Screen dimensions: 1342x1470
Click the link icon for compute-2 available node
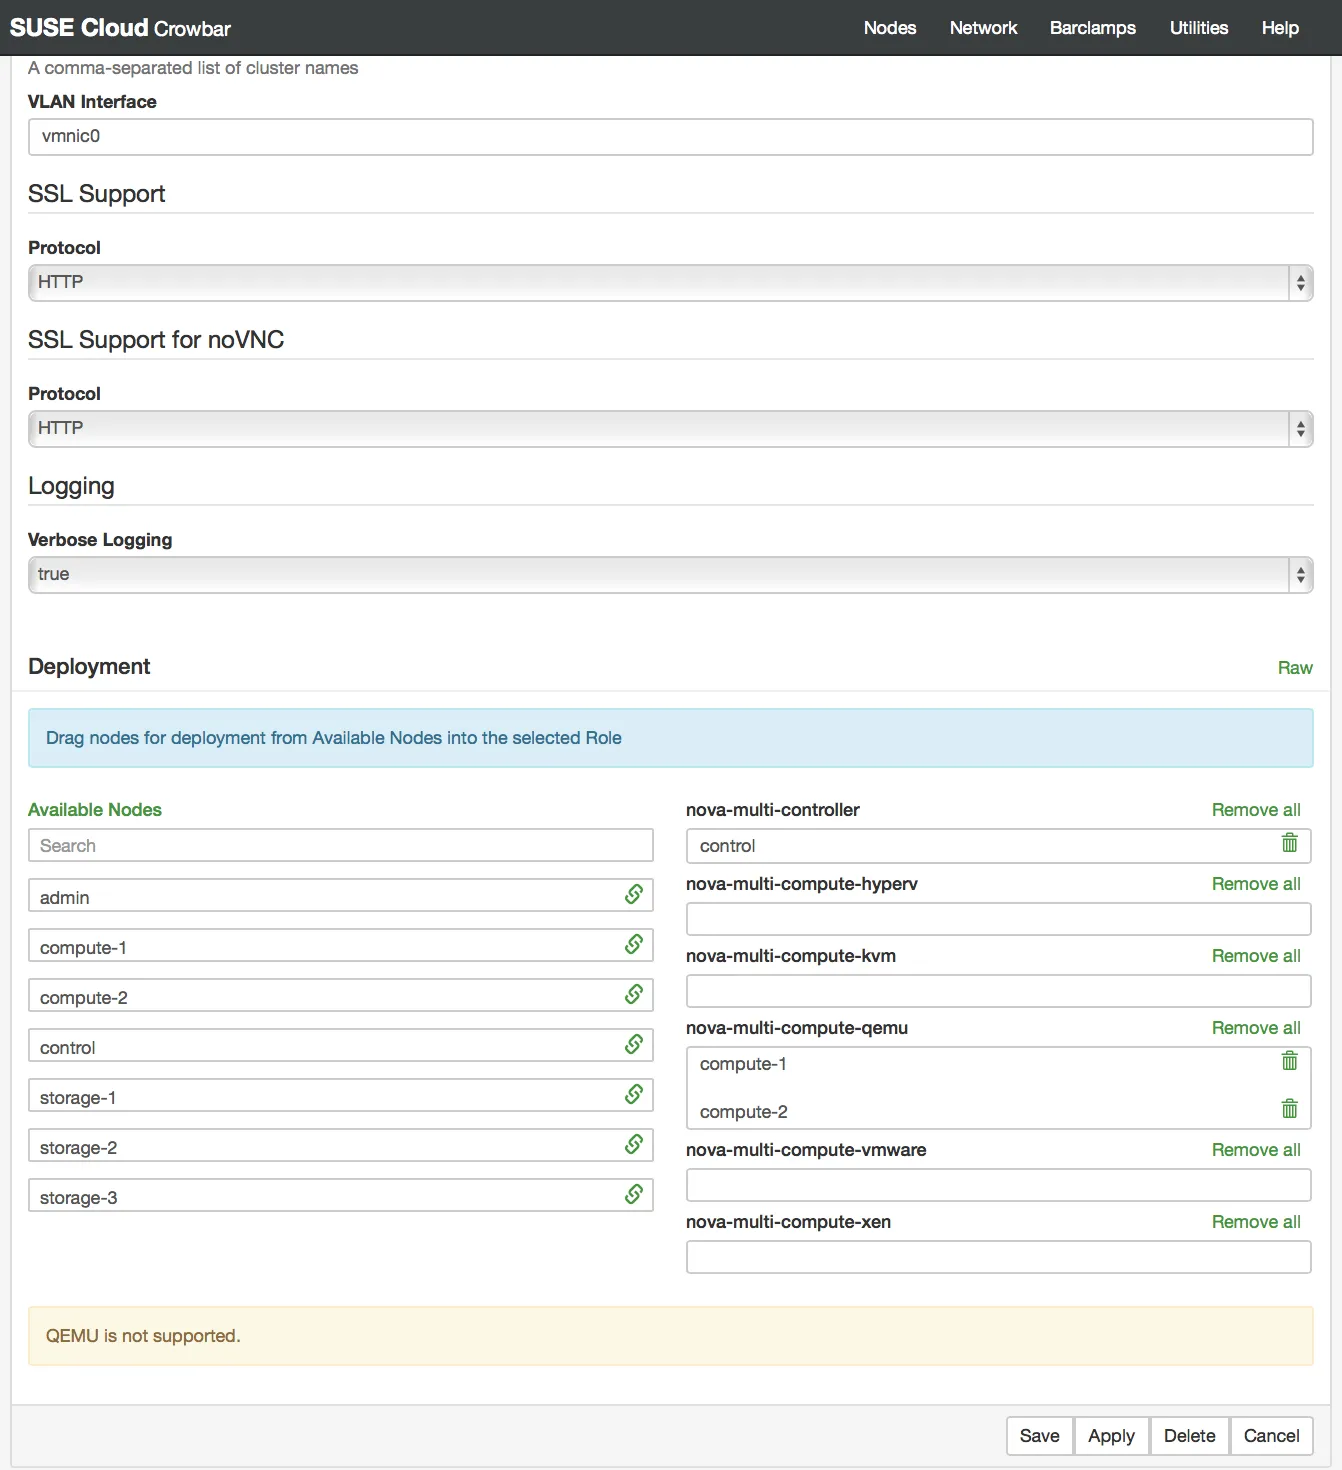point(634,994)
